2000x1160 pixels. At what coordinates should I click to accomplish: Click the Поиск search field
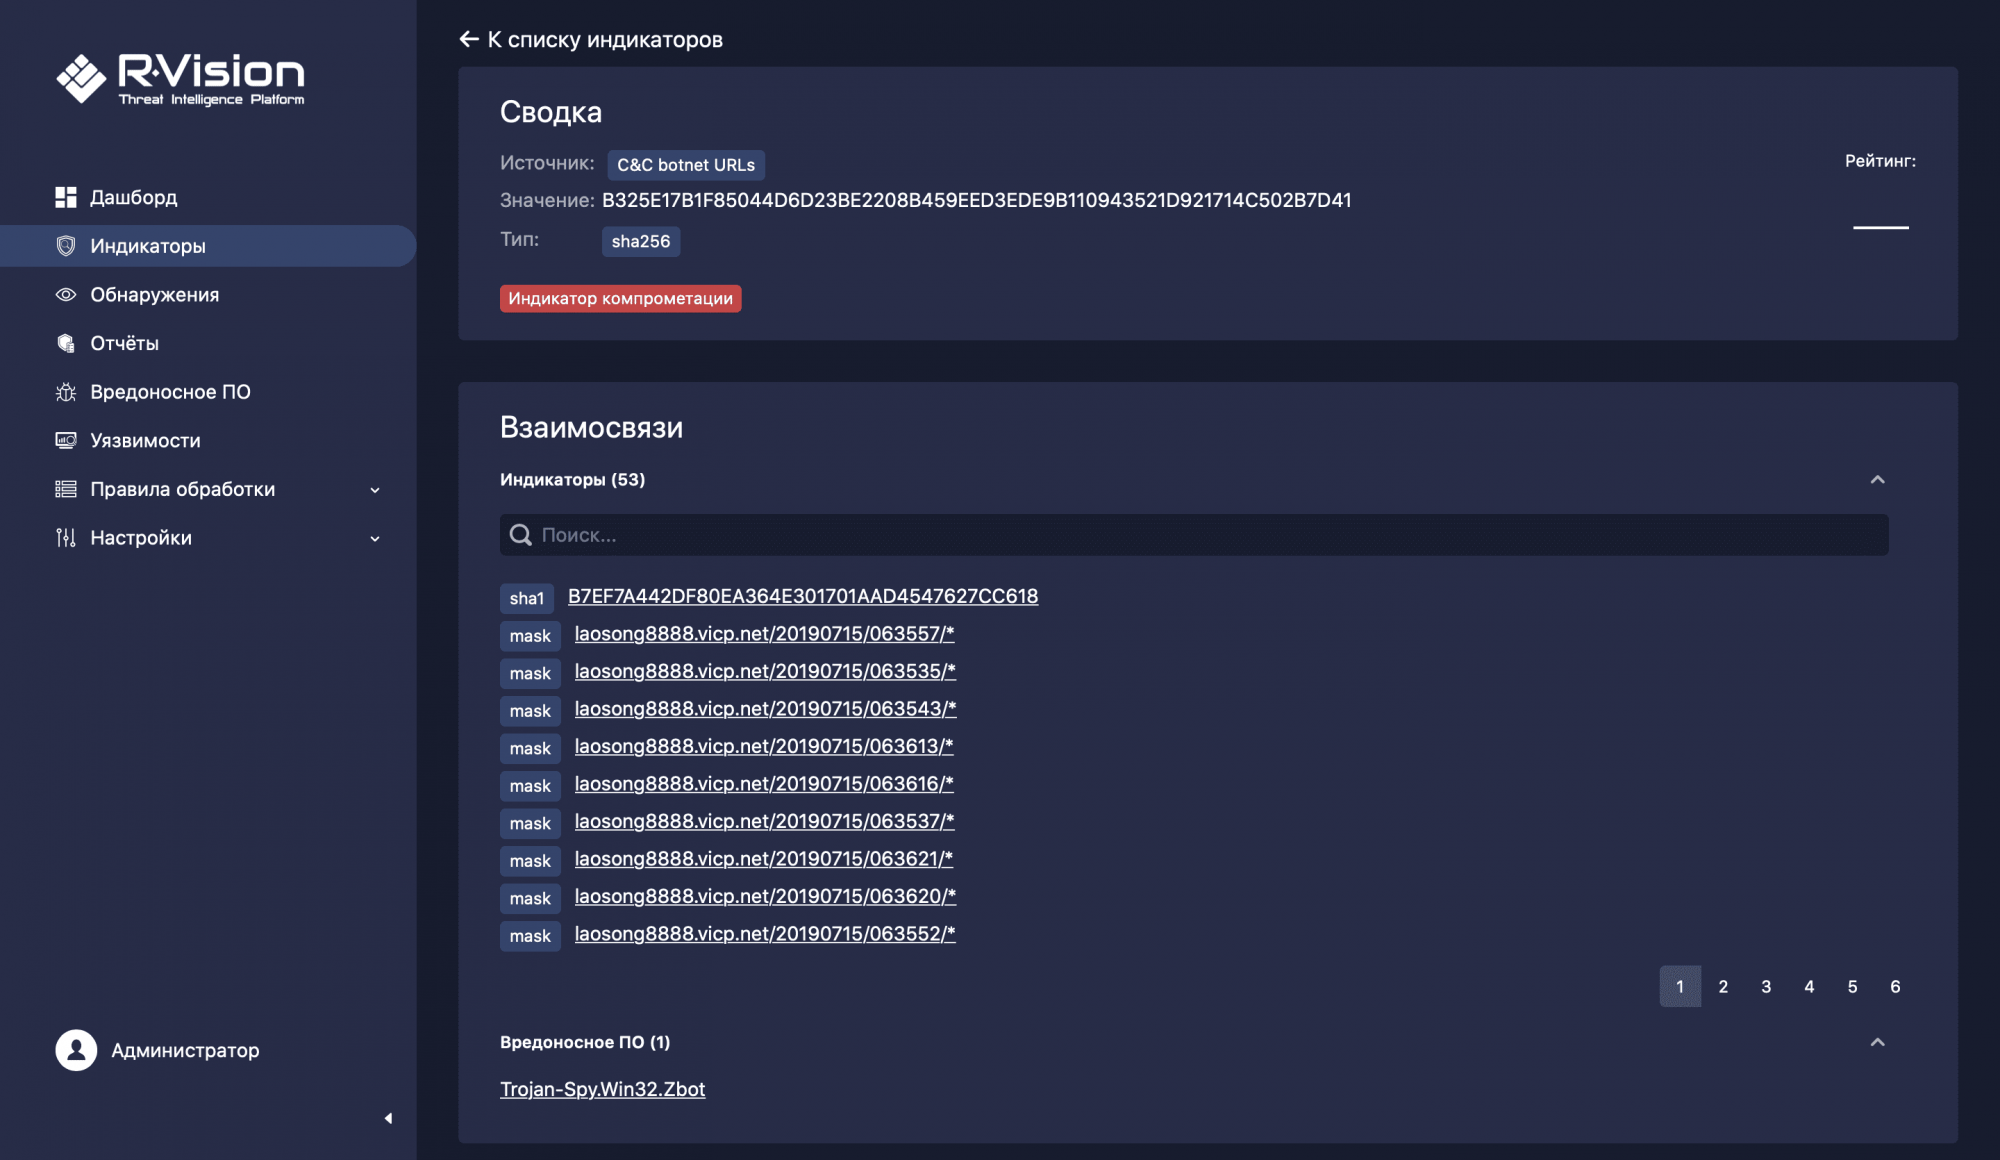coord(1194,535)
